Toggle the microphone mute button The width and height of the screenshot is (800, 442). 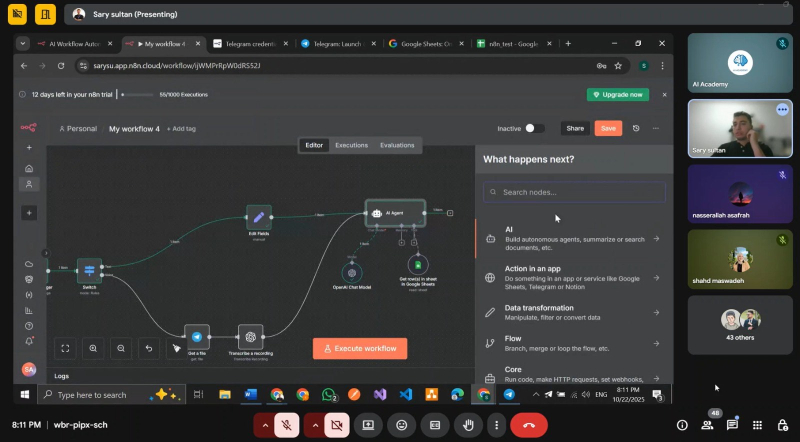click(x=287, y=425)
